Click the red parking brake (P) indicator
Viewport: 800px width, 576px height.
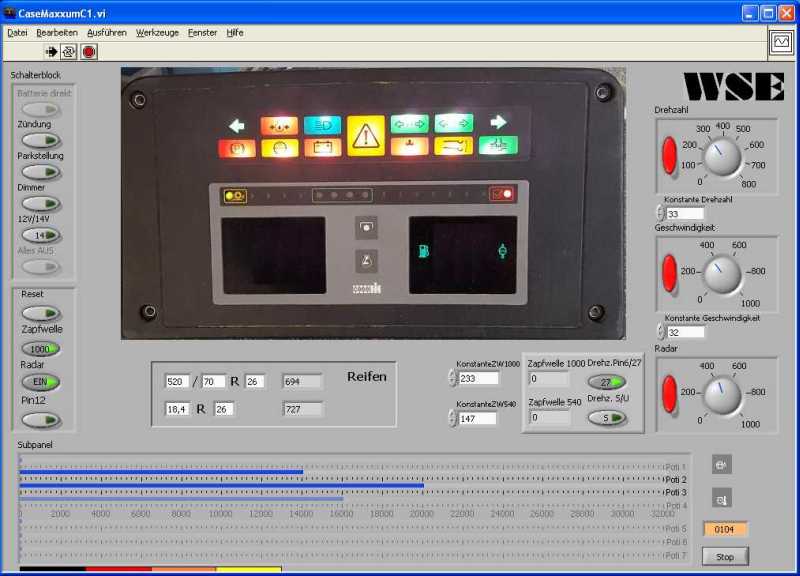(x=237, y=148)
